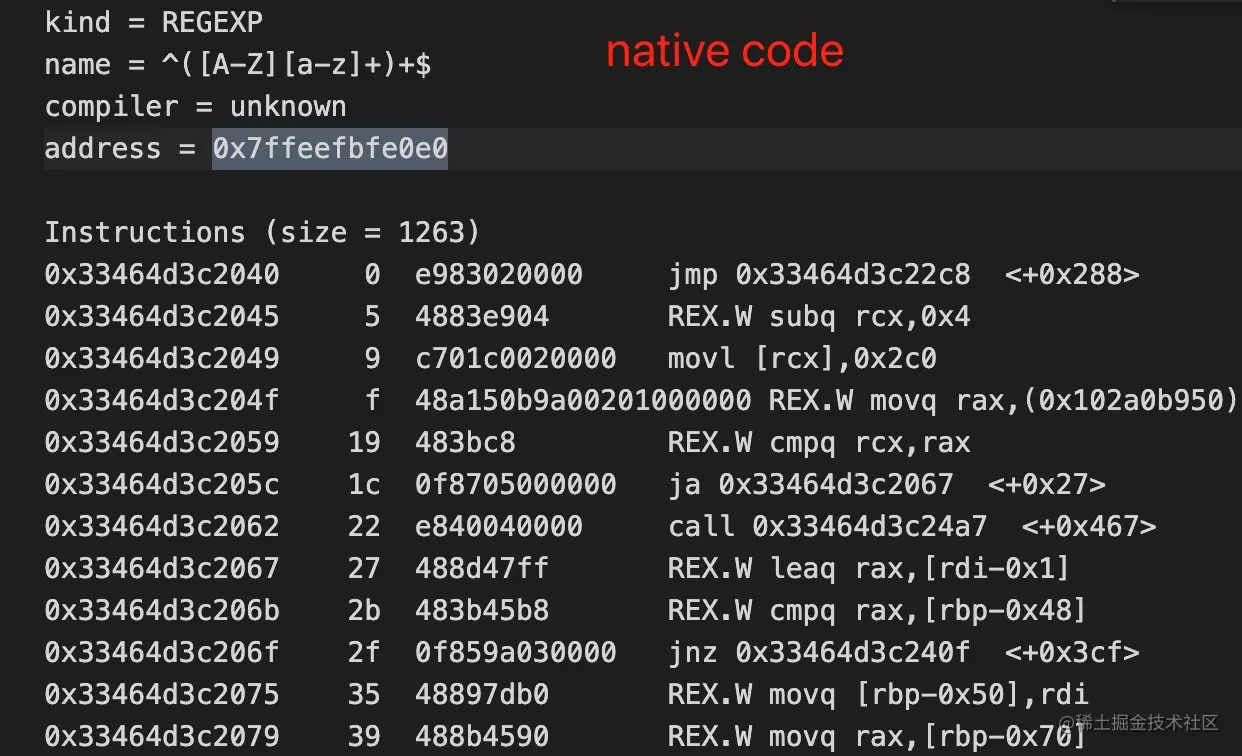Click the jump offset <+0x3cf>
This screenshot has width=1242, height=756.
pos(1071,653)
